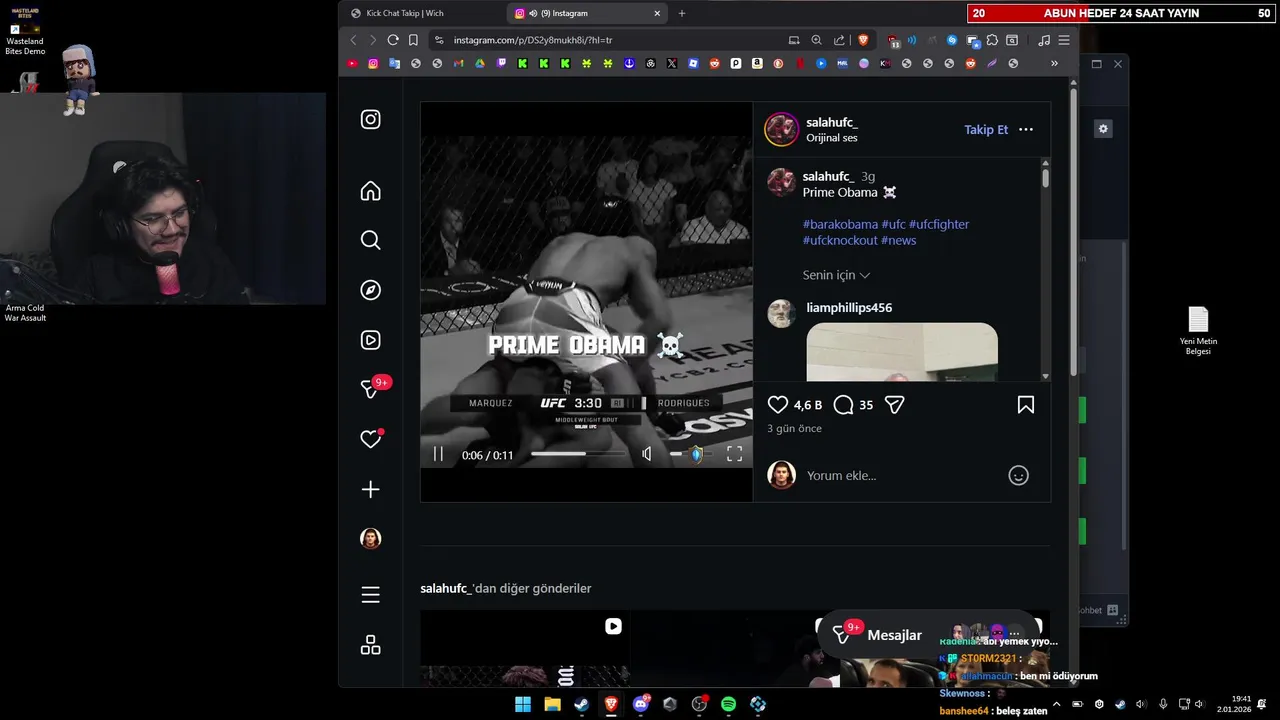This screenshot has width=1280, height=720.
Task: Click the Yorum ekle comment field
Action: [x=900, y=476]
